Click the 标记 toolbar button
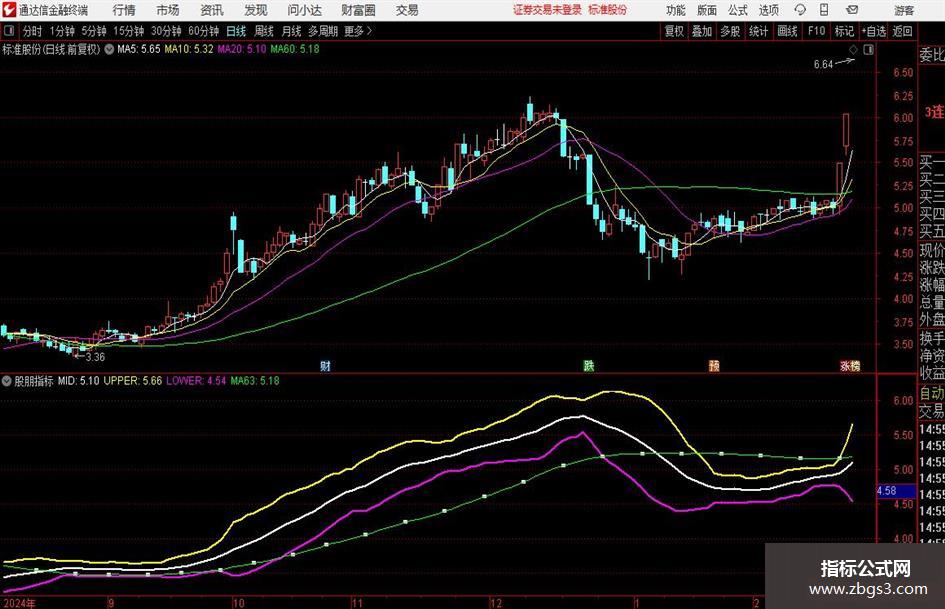The height and width of the screenshot is (609, 945). pyautogui.click(x=844, y=31)
